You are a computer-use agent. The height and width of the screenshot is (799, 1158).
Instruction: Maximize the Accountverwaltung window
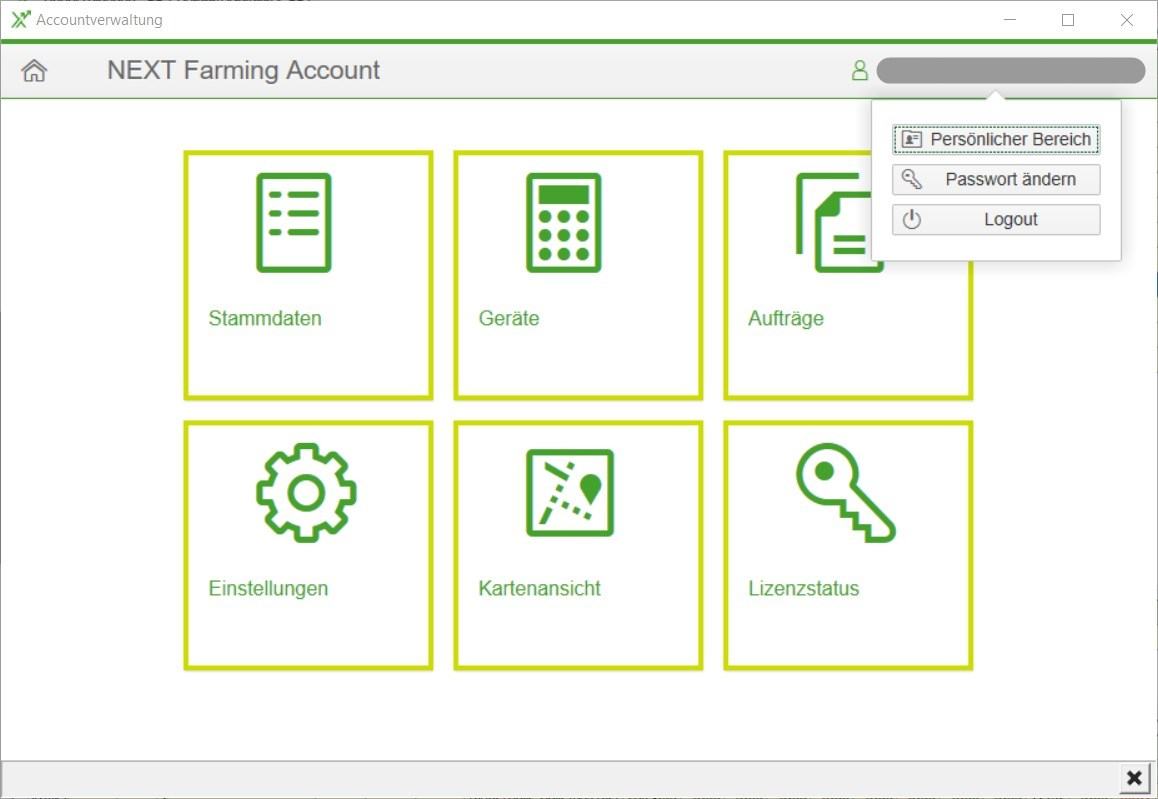pyautogui.click(x=1068, y=20)
